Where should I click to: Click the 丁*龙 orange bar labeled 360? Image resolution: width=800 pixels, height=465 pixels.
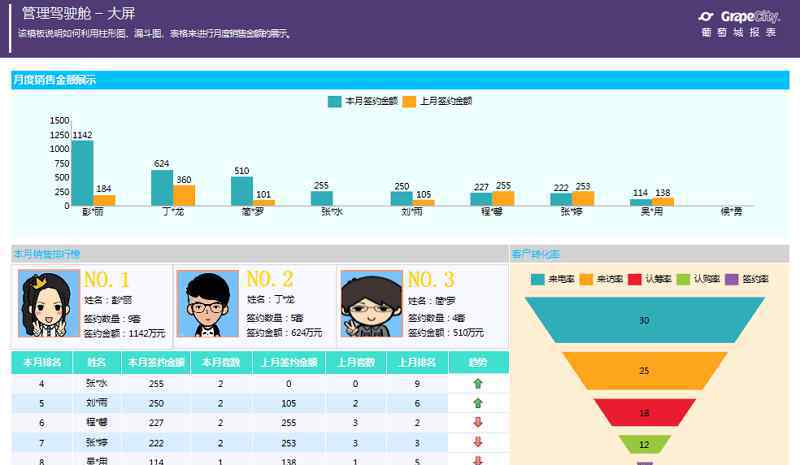(x=184, y=195)
